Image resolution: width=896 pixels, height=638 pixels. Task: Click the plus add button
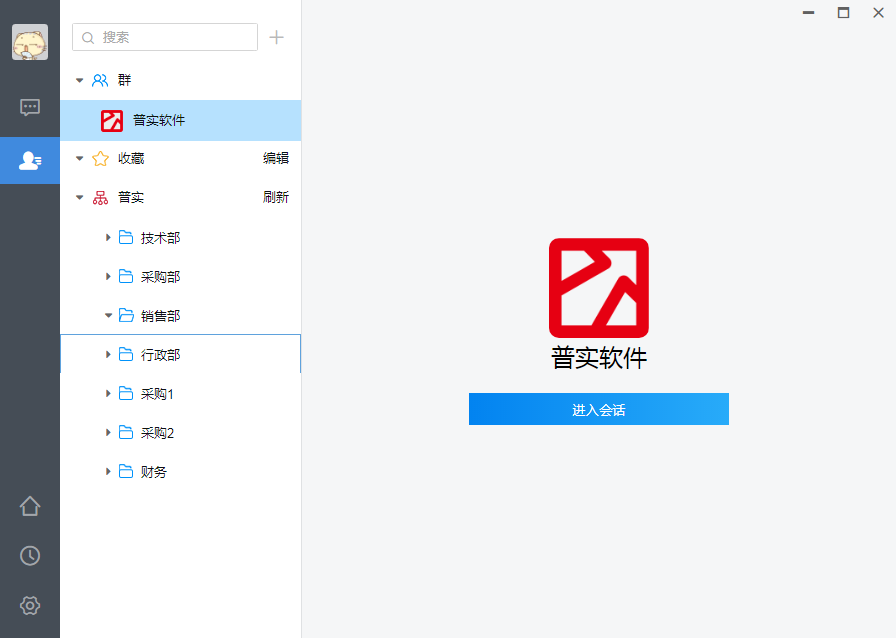[277, 37]
